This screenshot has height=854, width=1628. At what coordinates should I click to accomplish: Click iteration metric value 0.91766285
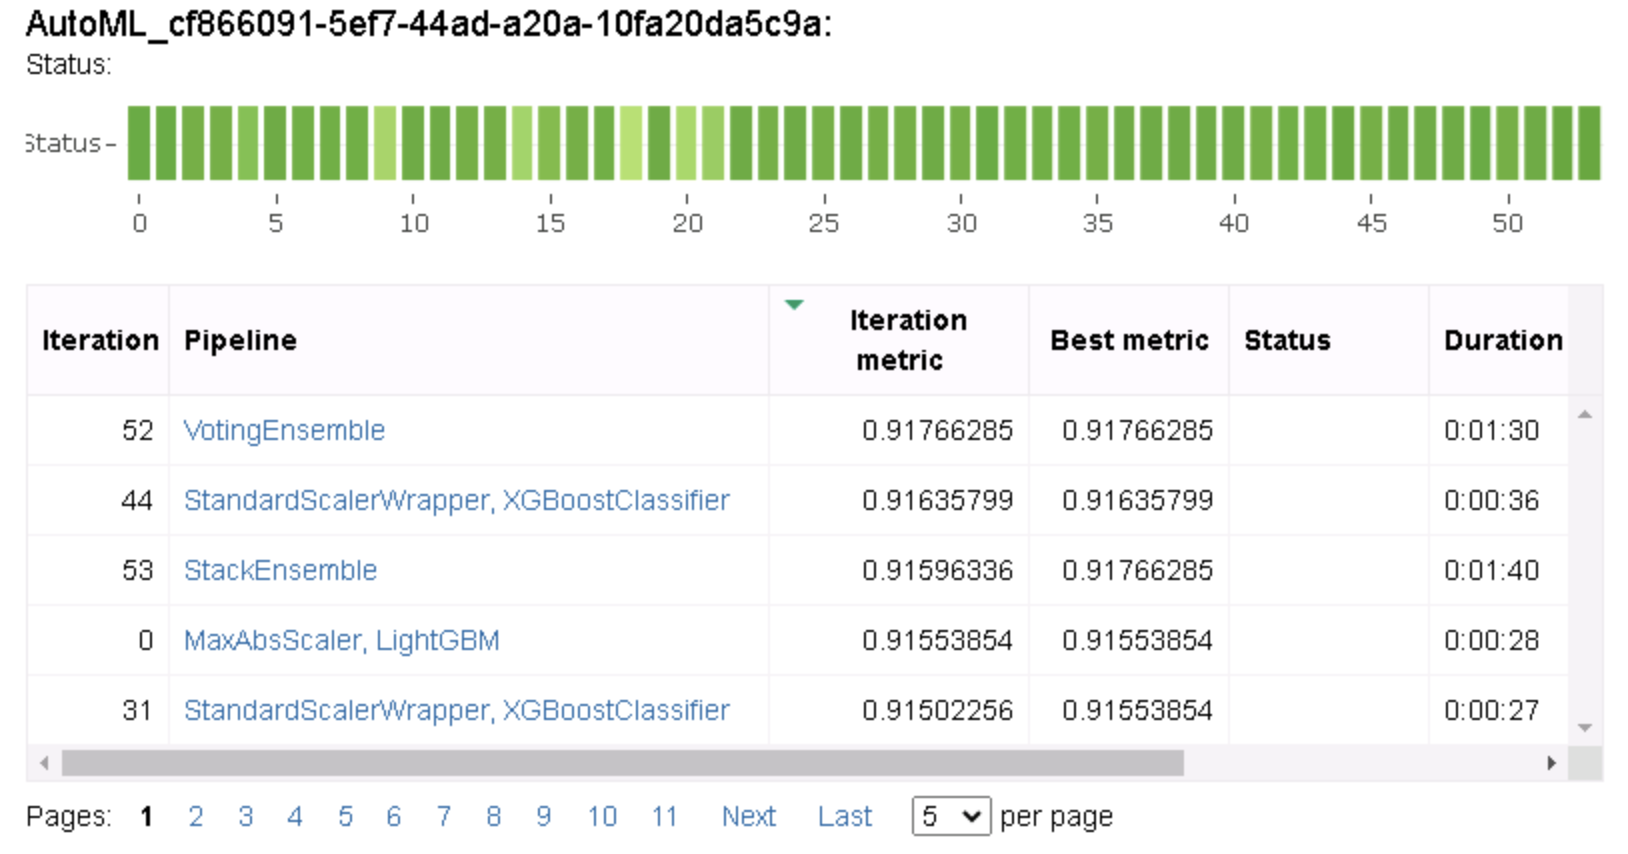coord(937,430)
